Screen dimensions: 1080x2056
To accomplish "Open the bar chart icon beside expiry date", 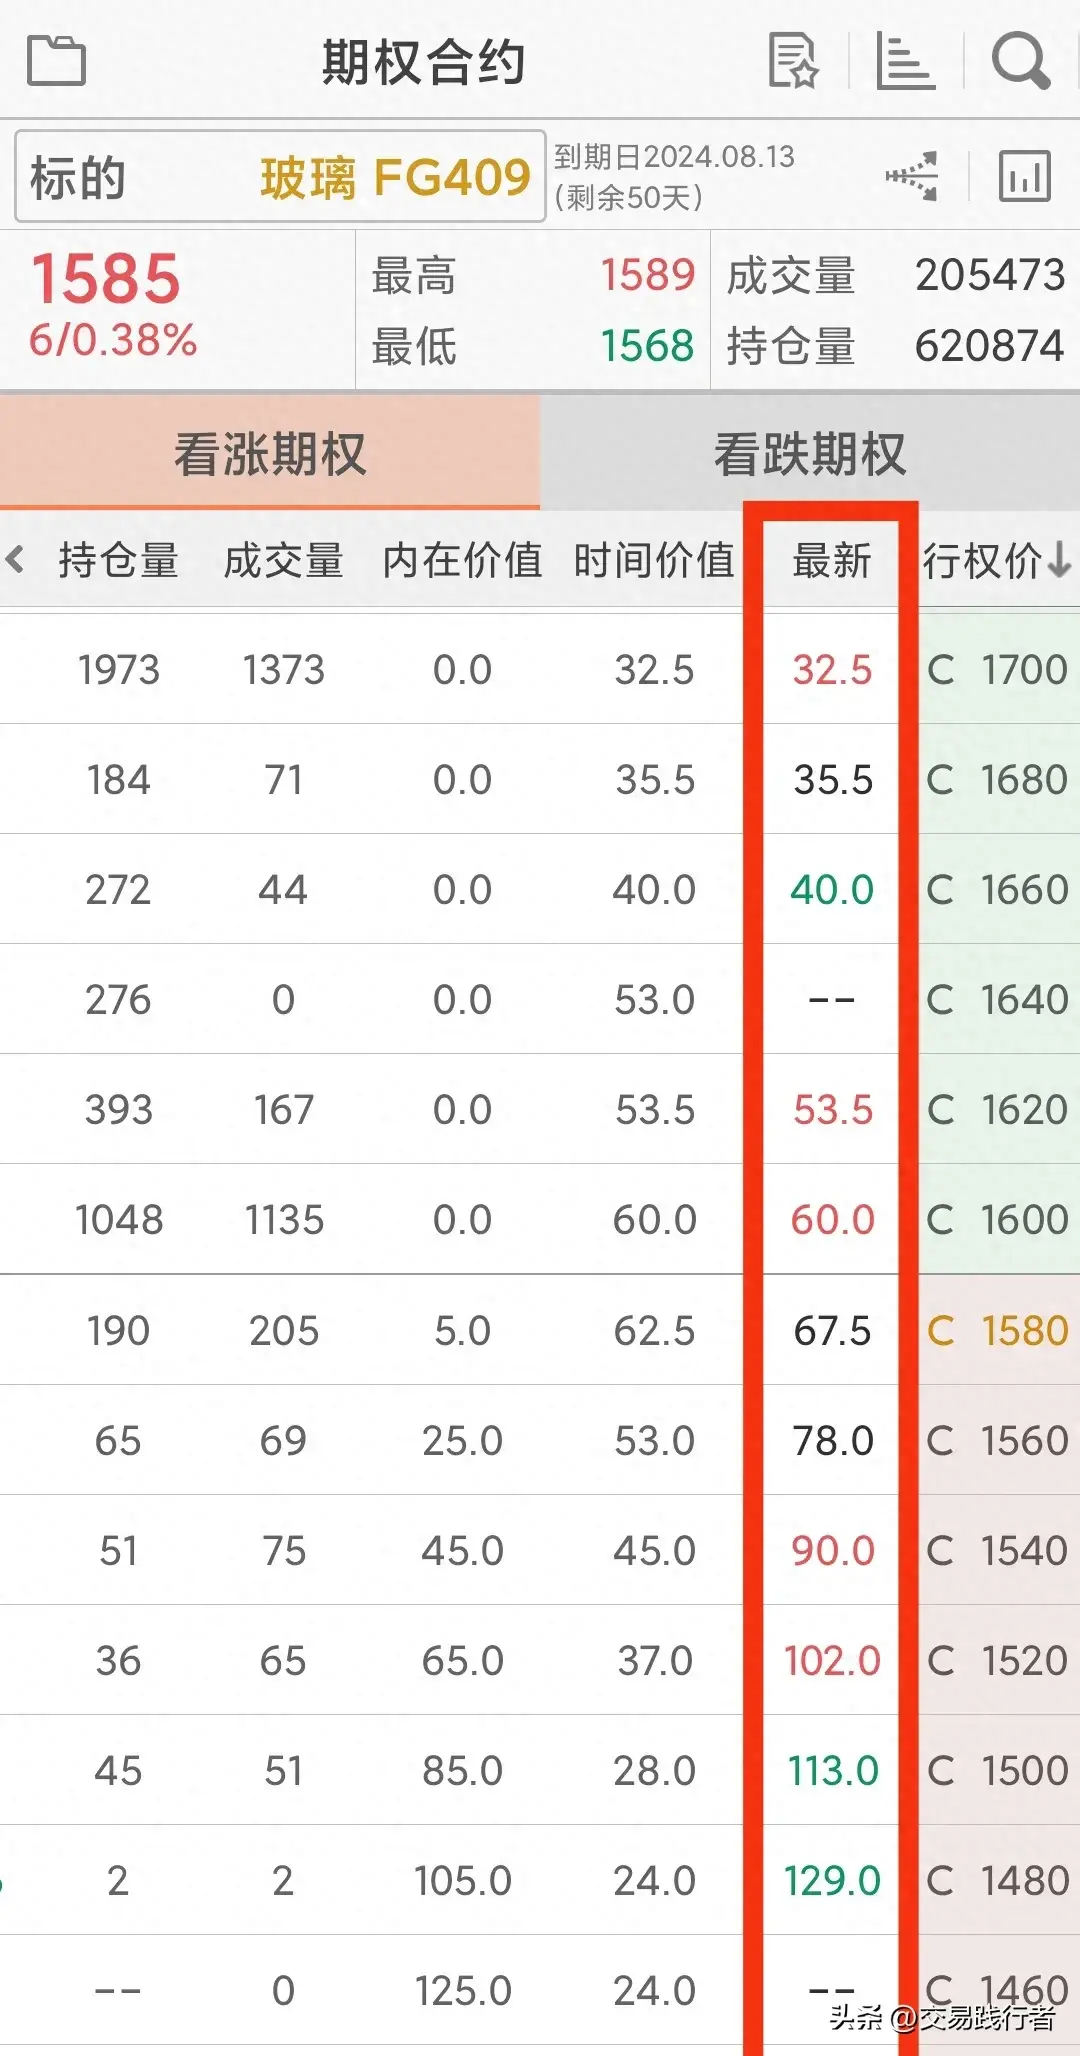I will coord(1025,176).
